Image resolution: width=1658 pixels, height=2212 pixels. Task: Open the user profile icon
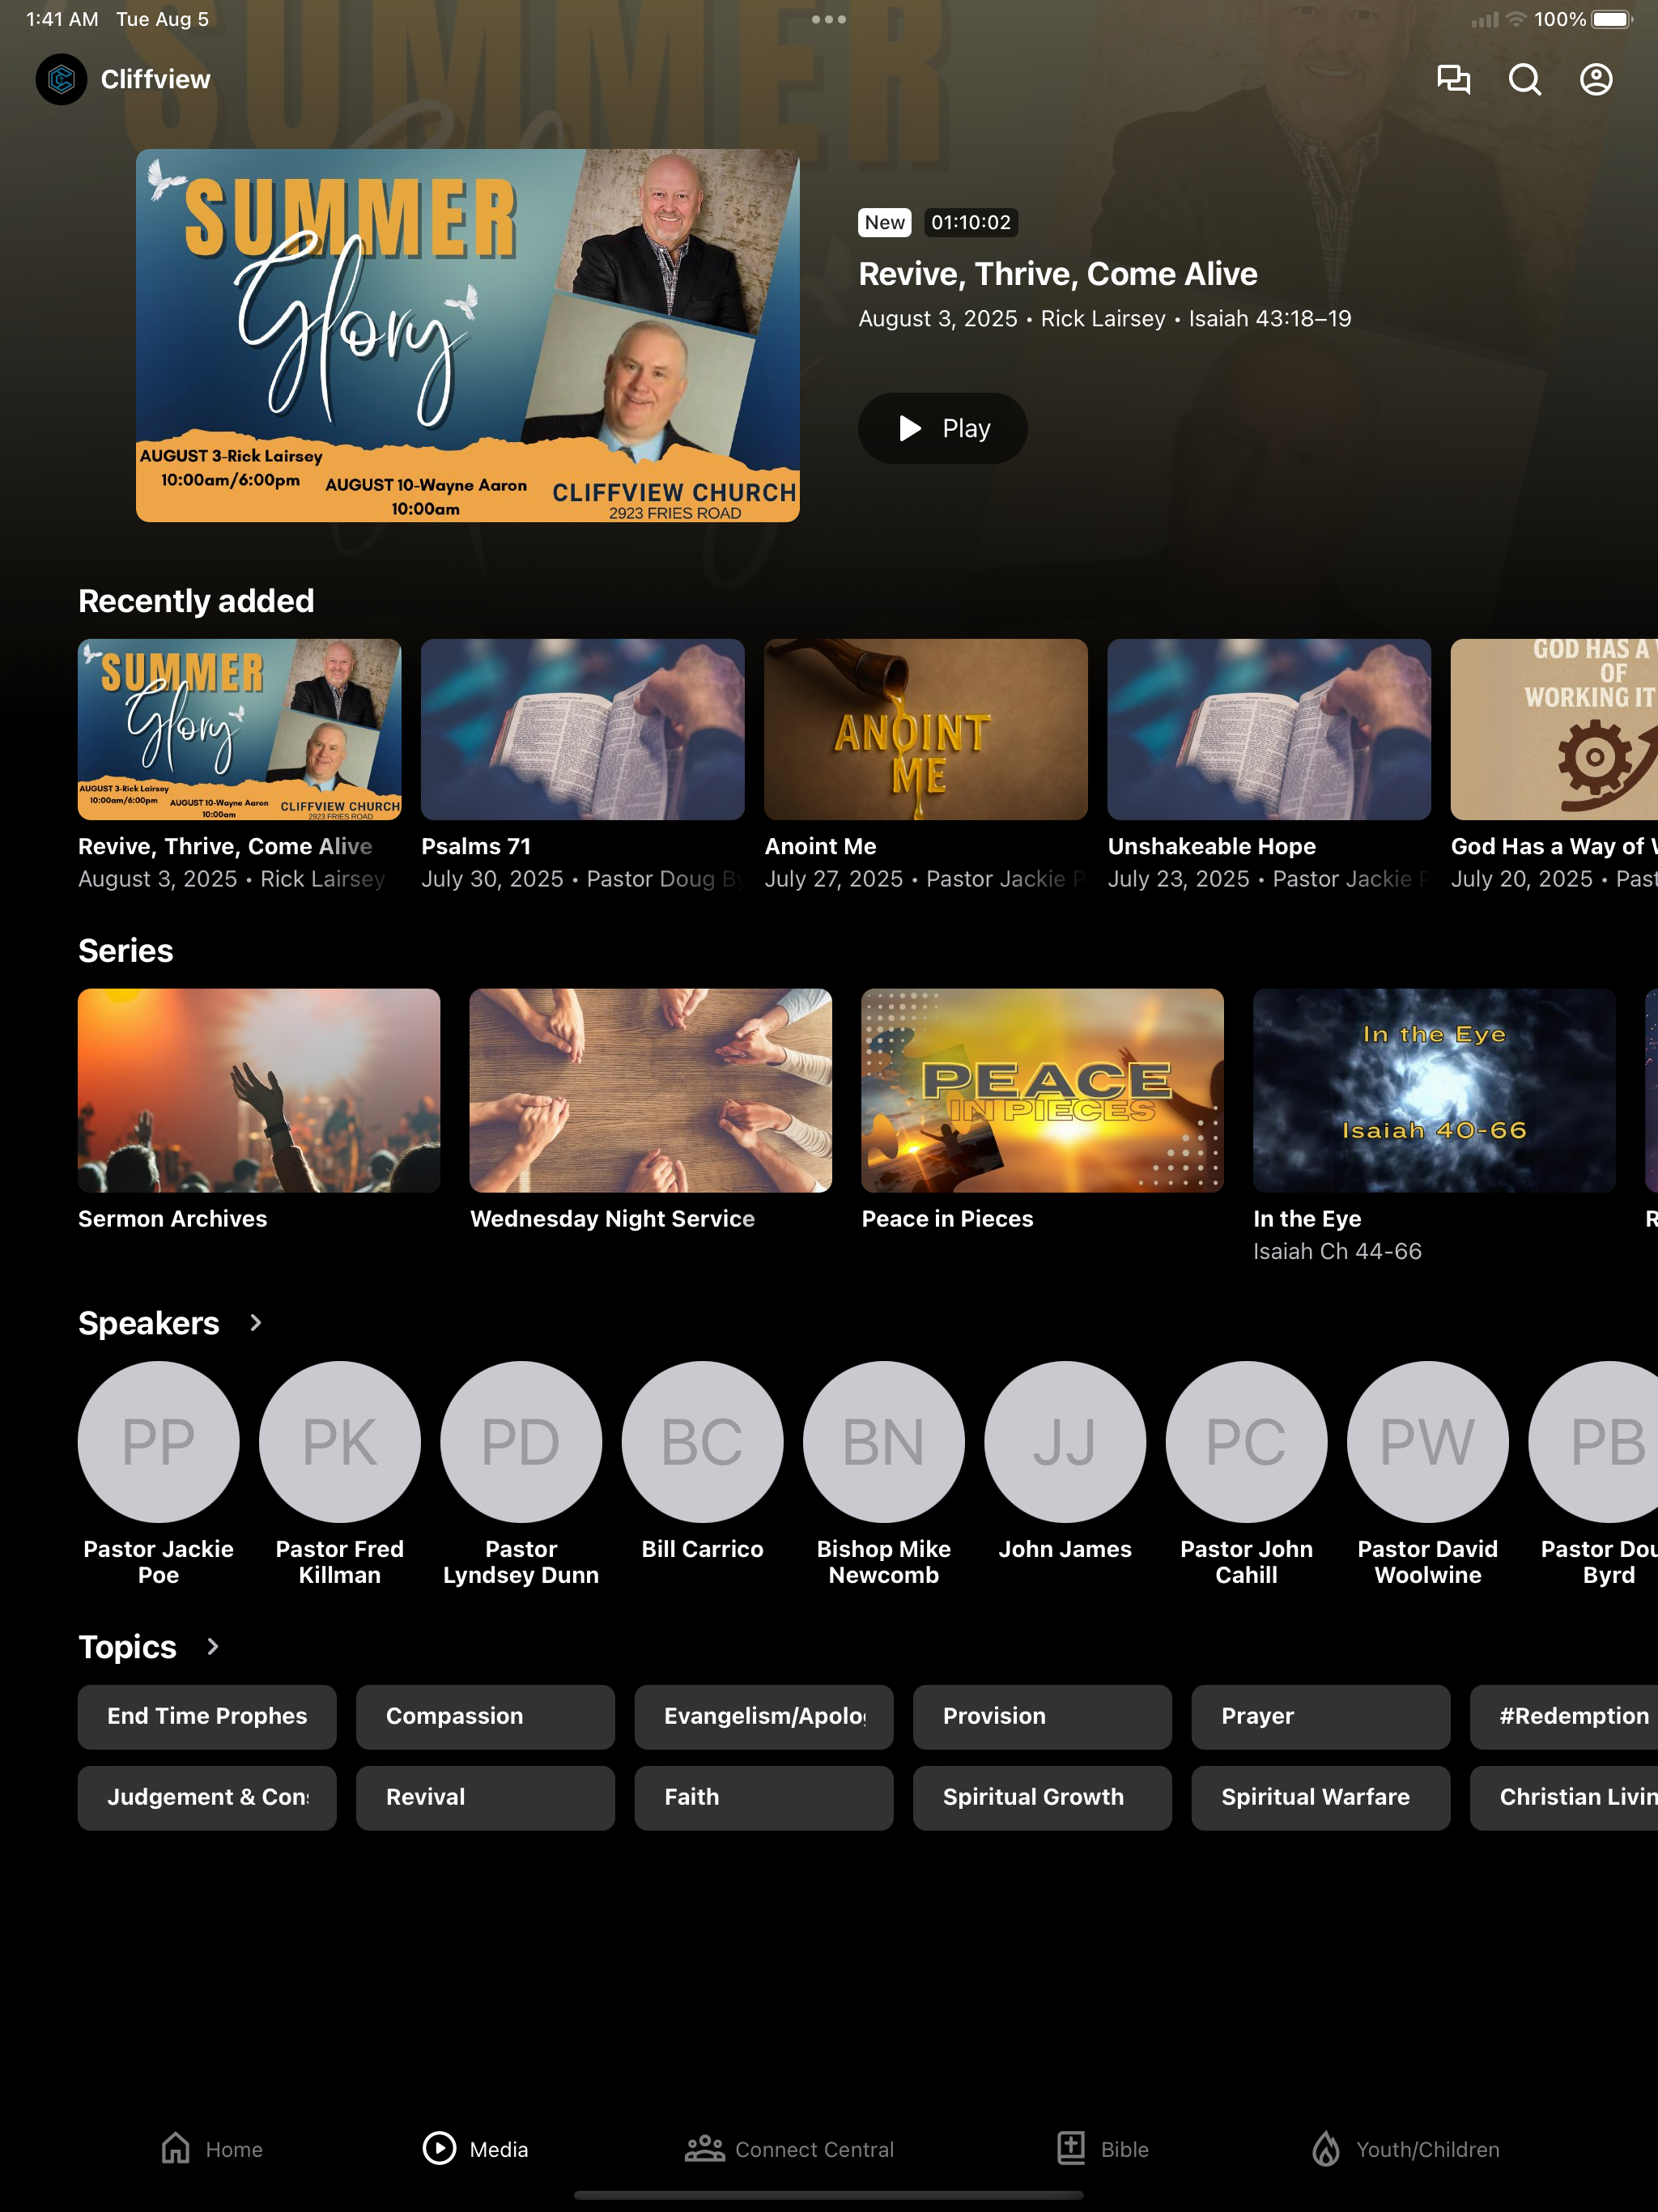coord(1596,79)
